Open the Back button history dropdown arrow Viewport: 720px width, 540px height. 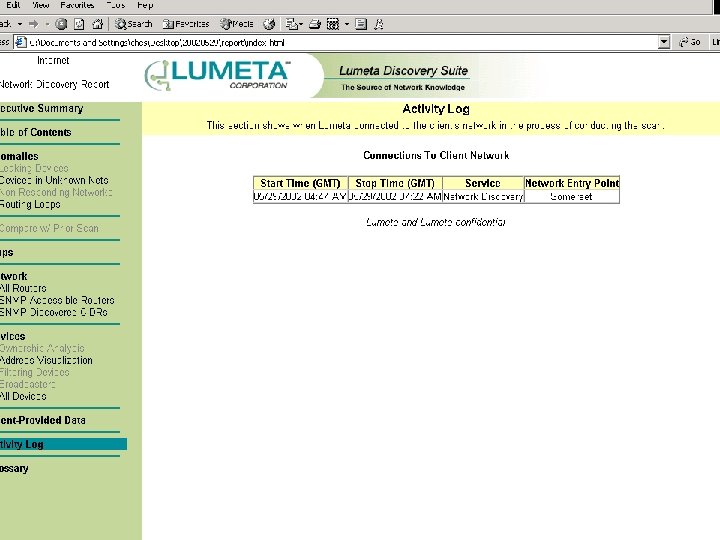[20, 24]
